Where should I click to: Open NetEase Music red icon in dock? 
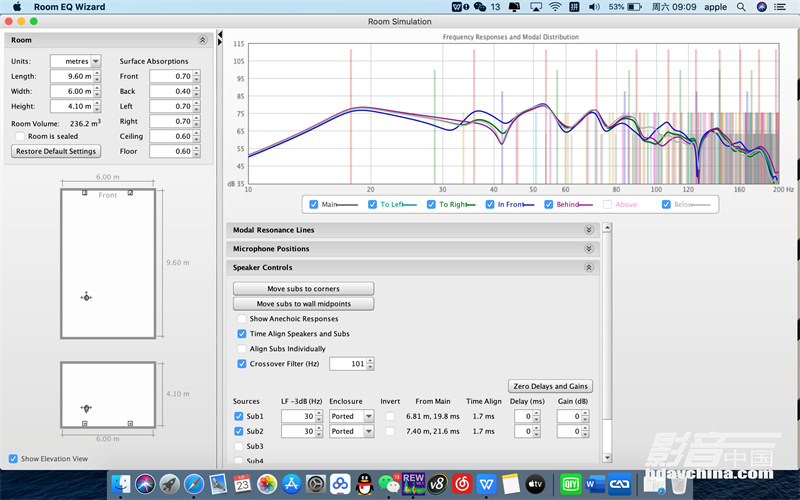pyautogui.click(x=462, y=484)
